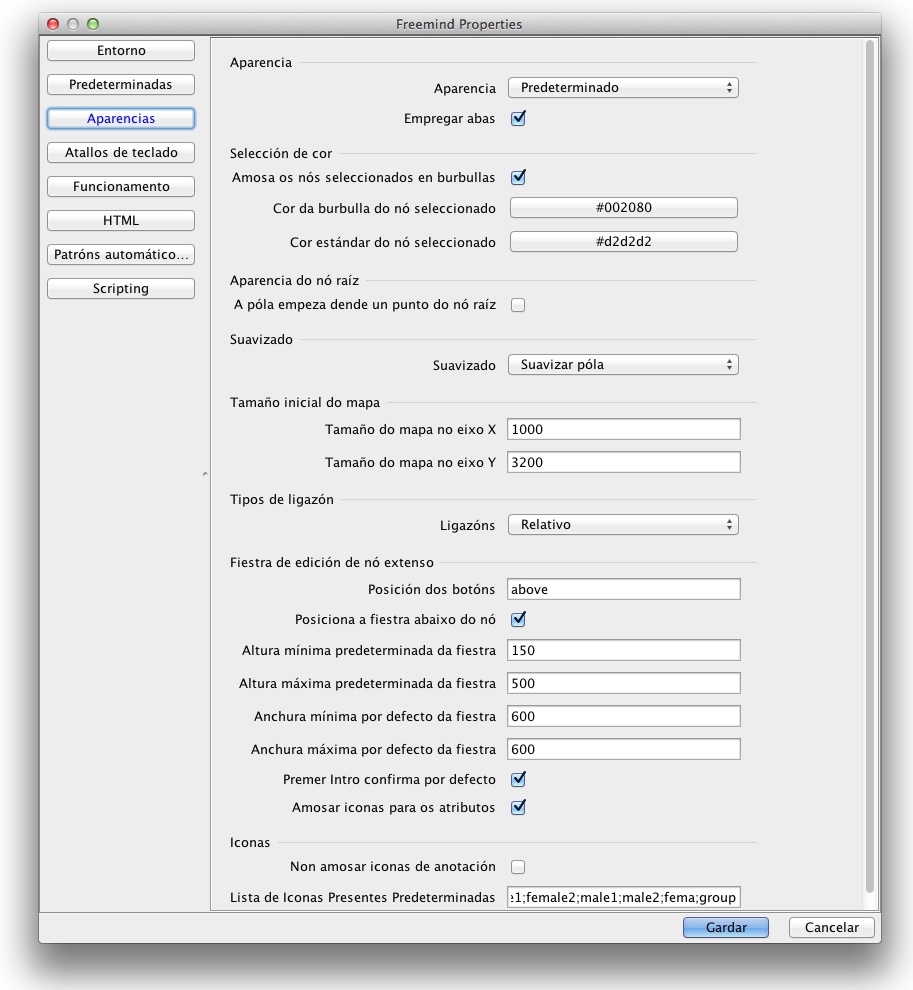This screenshot has height=990, width=913.
Task: Click the Tamaño do mapa no eixo X field
Action: 623,428
